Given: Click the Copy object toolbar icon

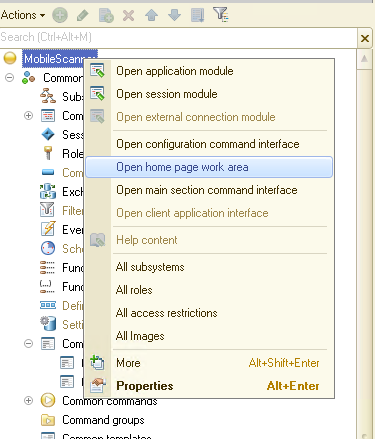Looking at the screenshot, I should click(106, 15).
